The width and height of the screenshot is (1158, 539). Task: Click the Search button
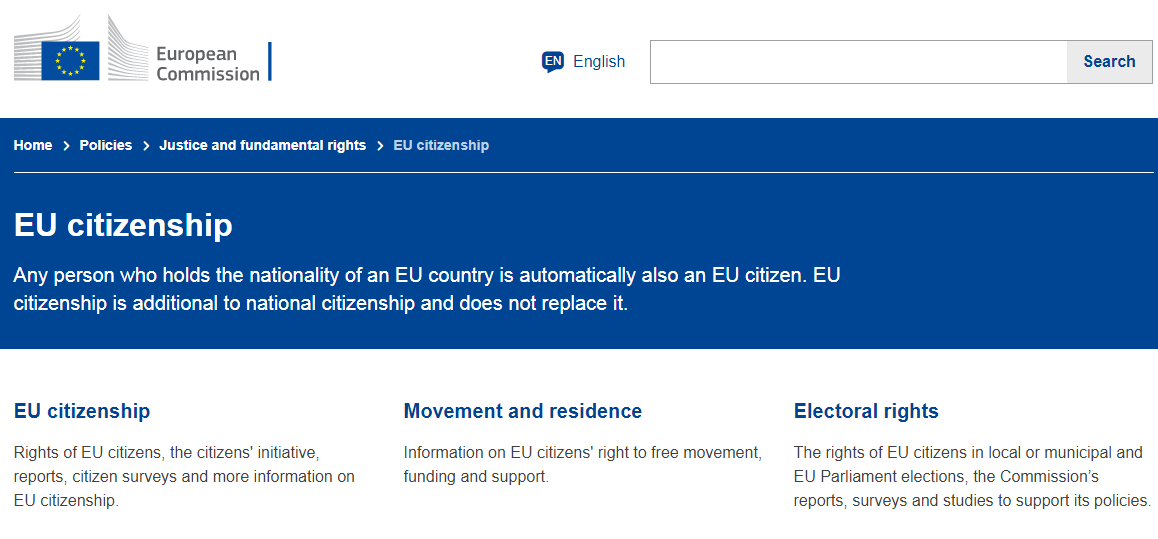coord(1109,62)
